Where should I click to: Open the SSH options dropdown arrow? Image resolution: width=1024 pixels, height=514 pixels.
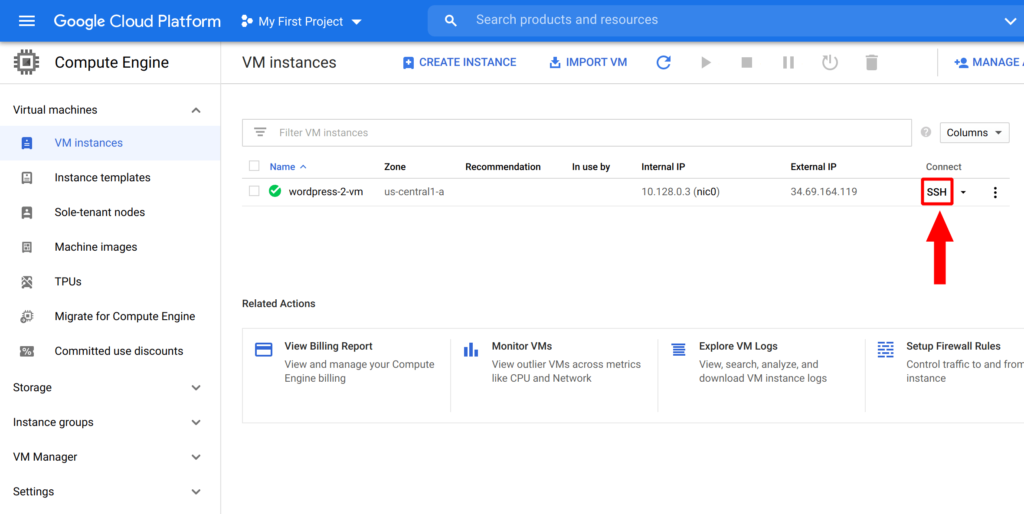963,193
